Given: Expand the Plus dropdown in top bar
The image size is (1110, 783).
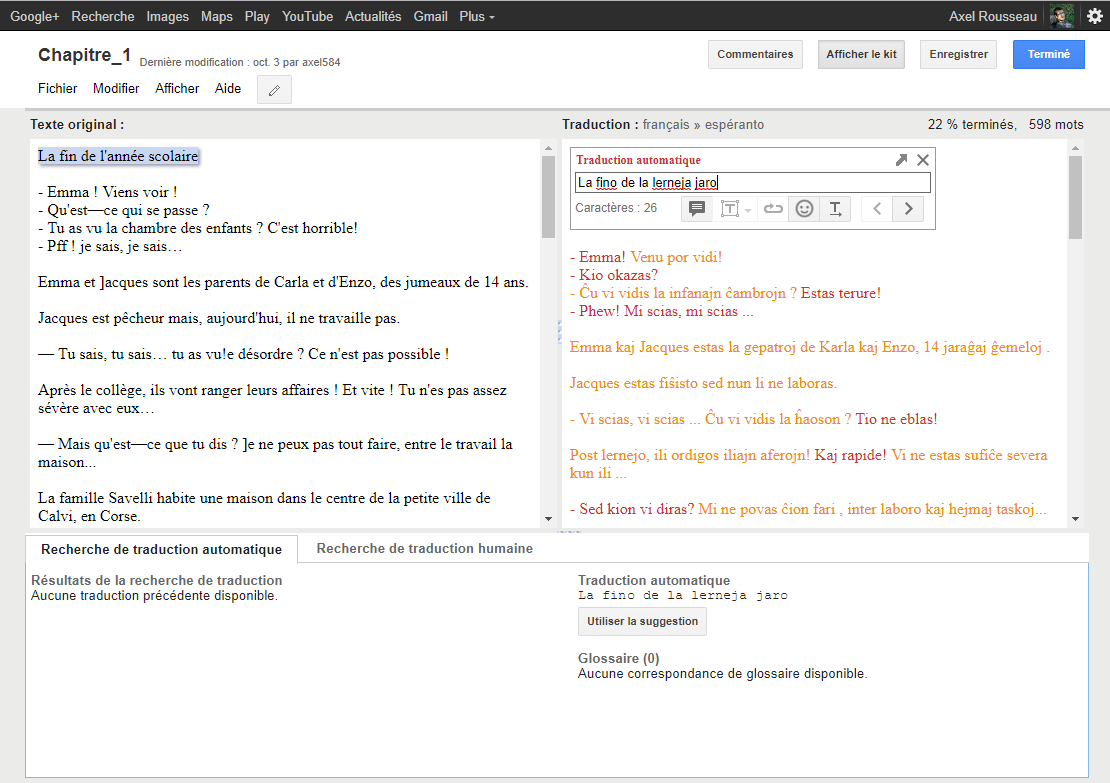Looking at the screenshot, I should pyautogui.click(x=477, y=17).
